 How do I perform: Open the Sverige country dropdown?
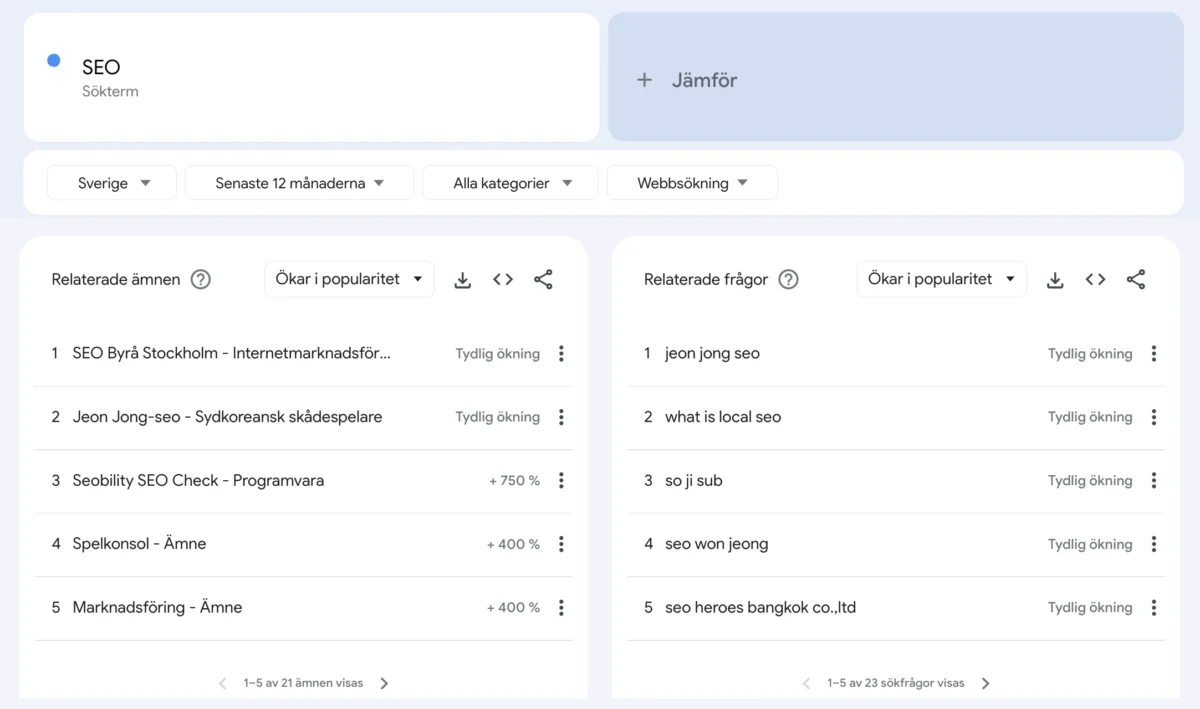click(x=112, y=183)
